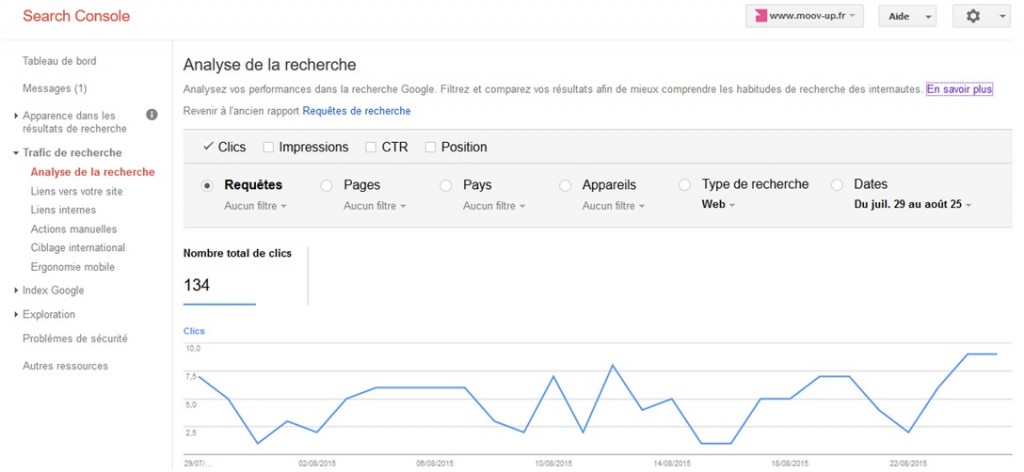Screen dimensions: 1024x472
Task: Follow the En savoir plus link
Action: coord(959,89)
